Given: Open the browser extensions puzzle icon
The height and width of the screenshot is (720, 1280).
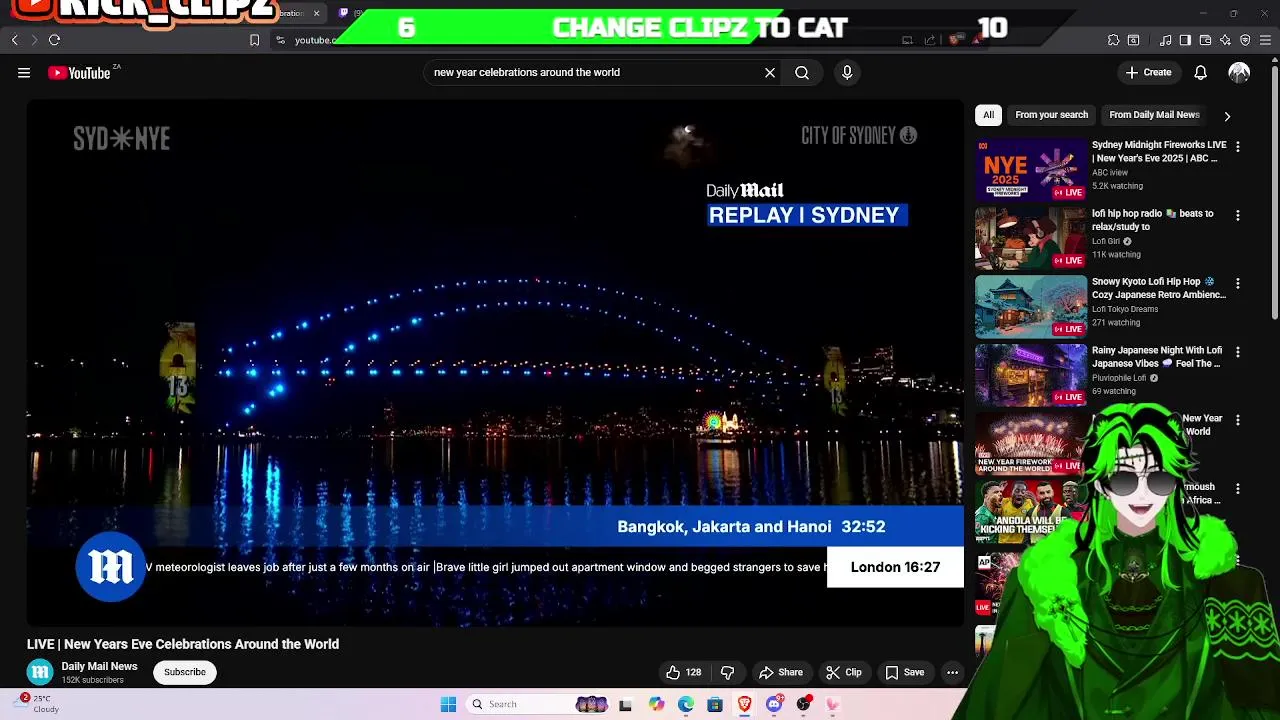Looking at the screenshot, I should [1113, 40].
